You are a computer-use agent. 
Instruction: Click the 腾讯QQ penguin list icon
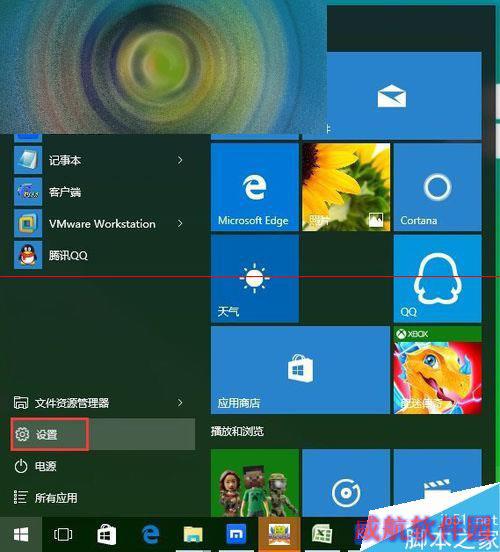pyautogui.click(x=28, y=255)
